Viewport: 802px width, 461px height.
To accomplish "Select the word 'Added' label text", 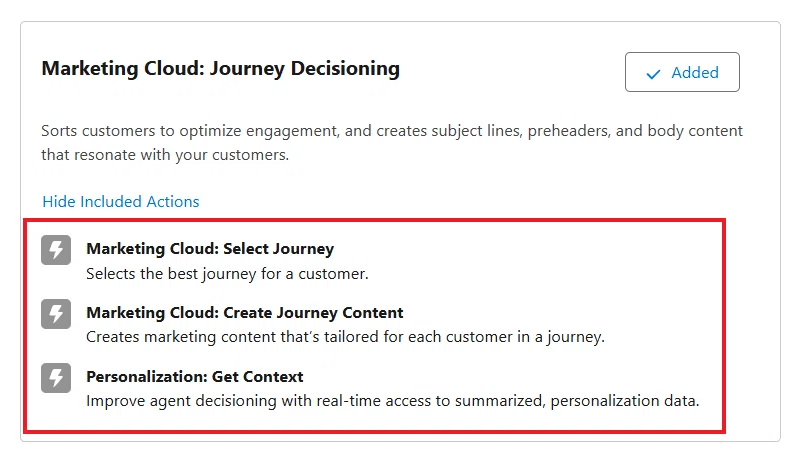I will coord(695,73).
